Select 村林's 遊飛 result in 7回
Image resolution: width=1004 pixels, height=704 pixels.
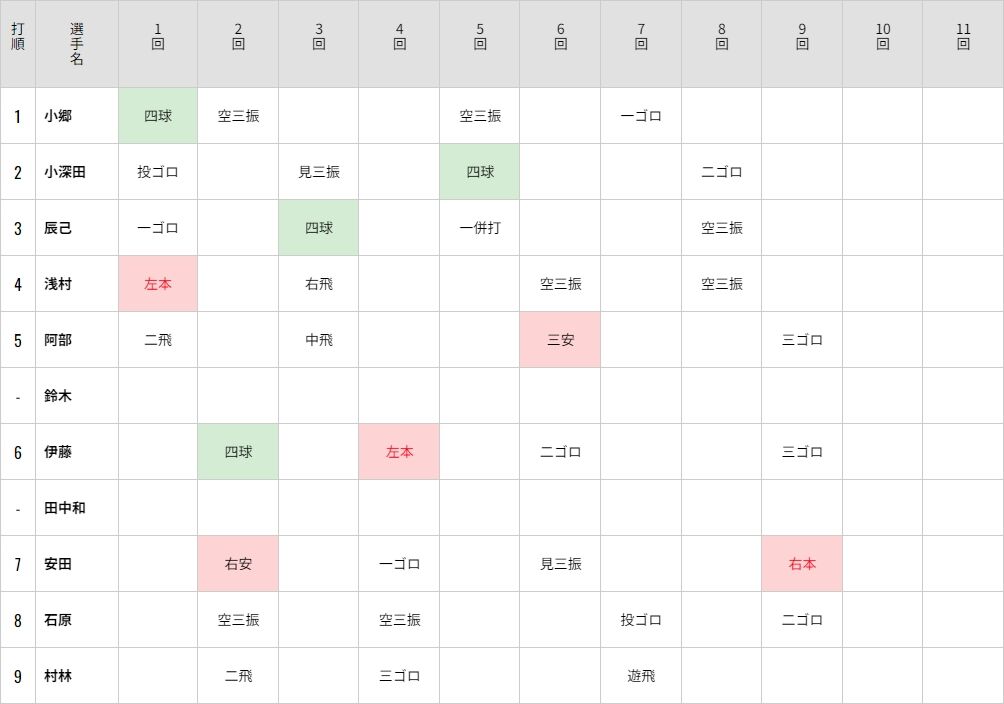(641, 676)
